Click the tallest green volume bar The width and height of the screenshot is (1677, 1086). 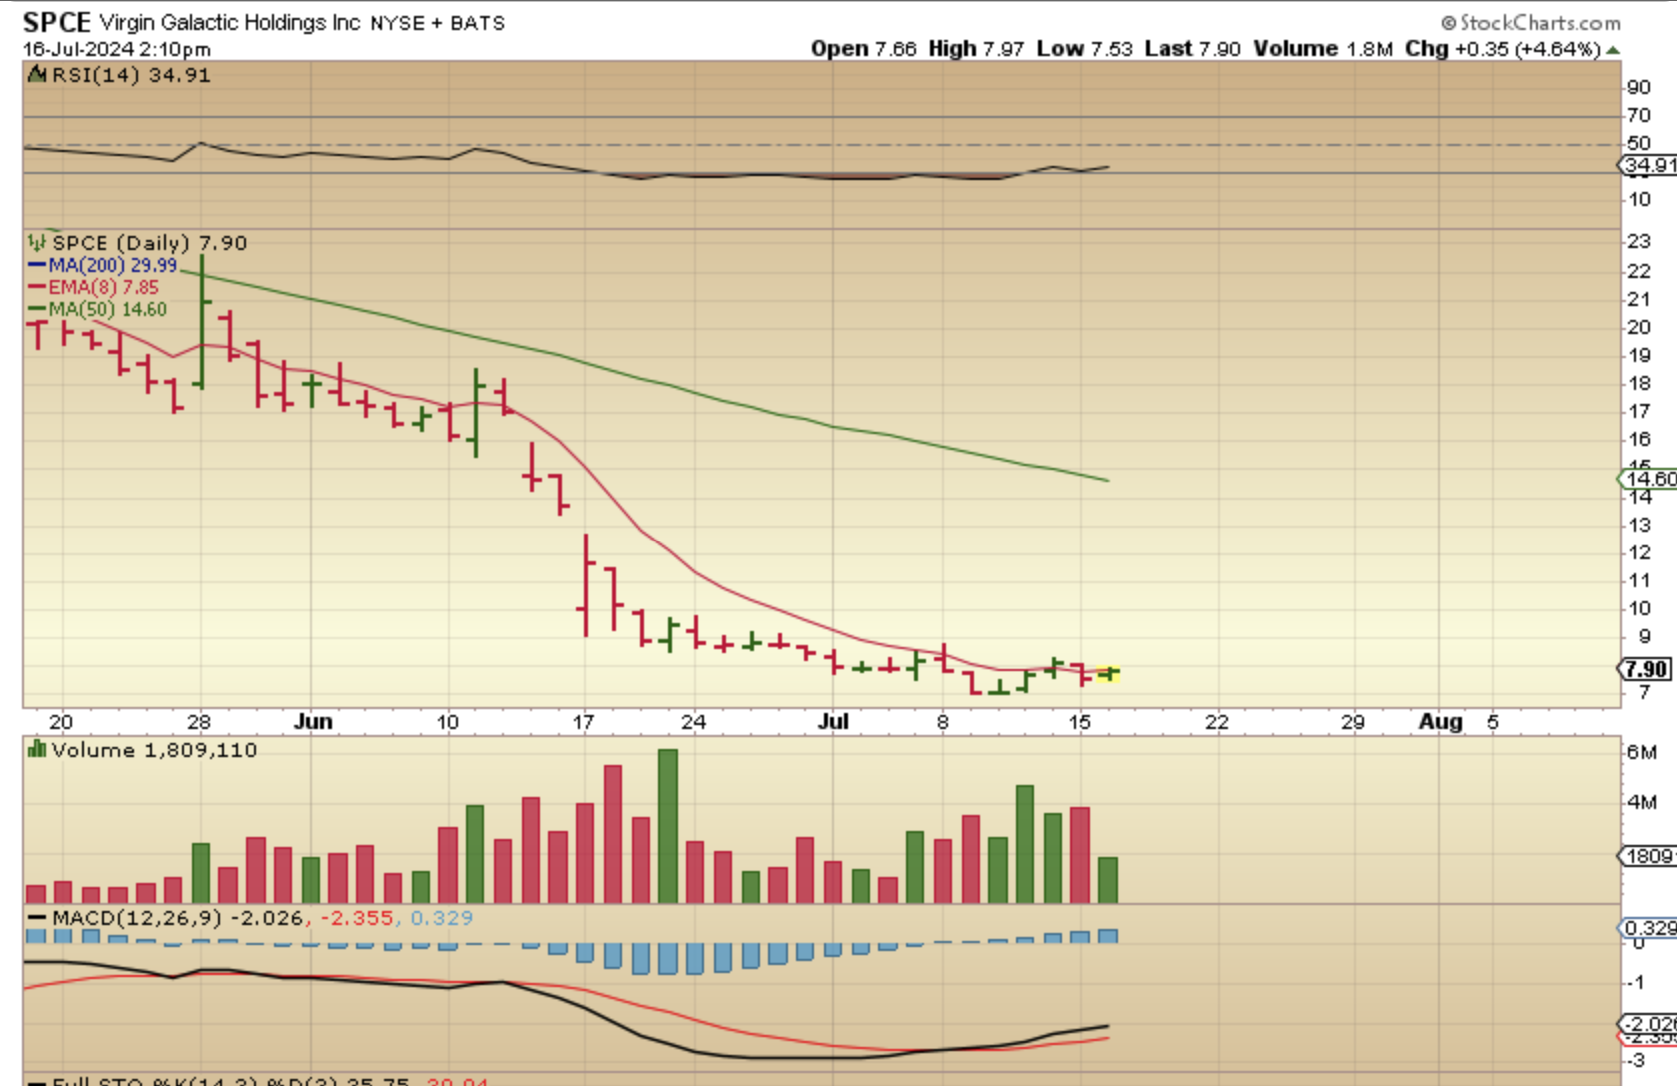pyautogui.click(x=667, y=826)
